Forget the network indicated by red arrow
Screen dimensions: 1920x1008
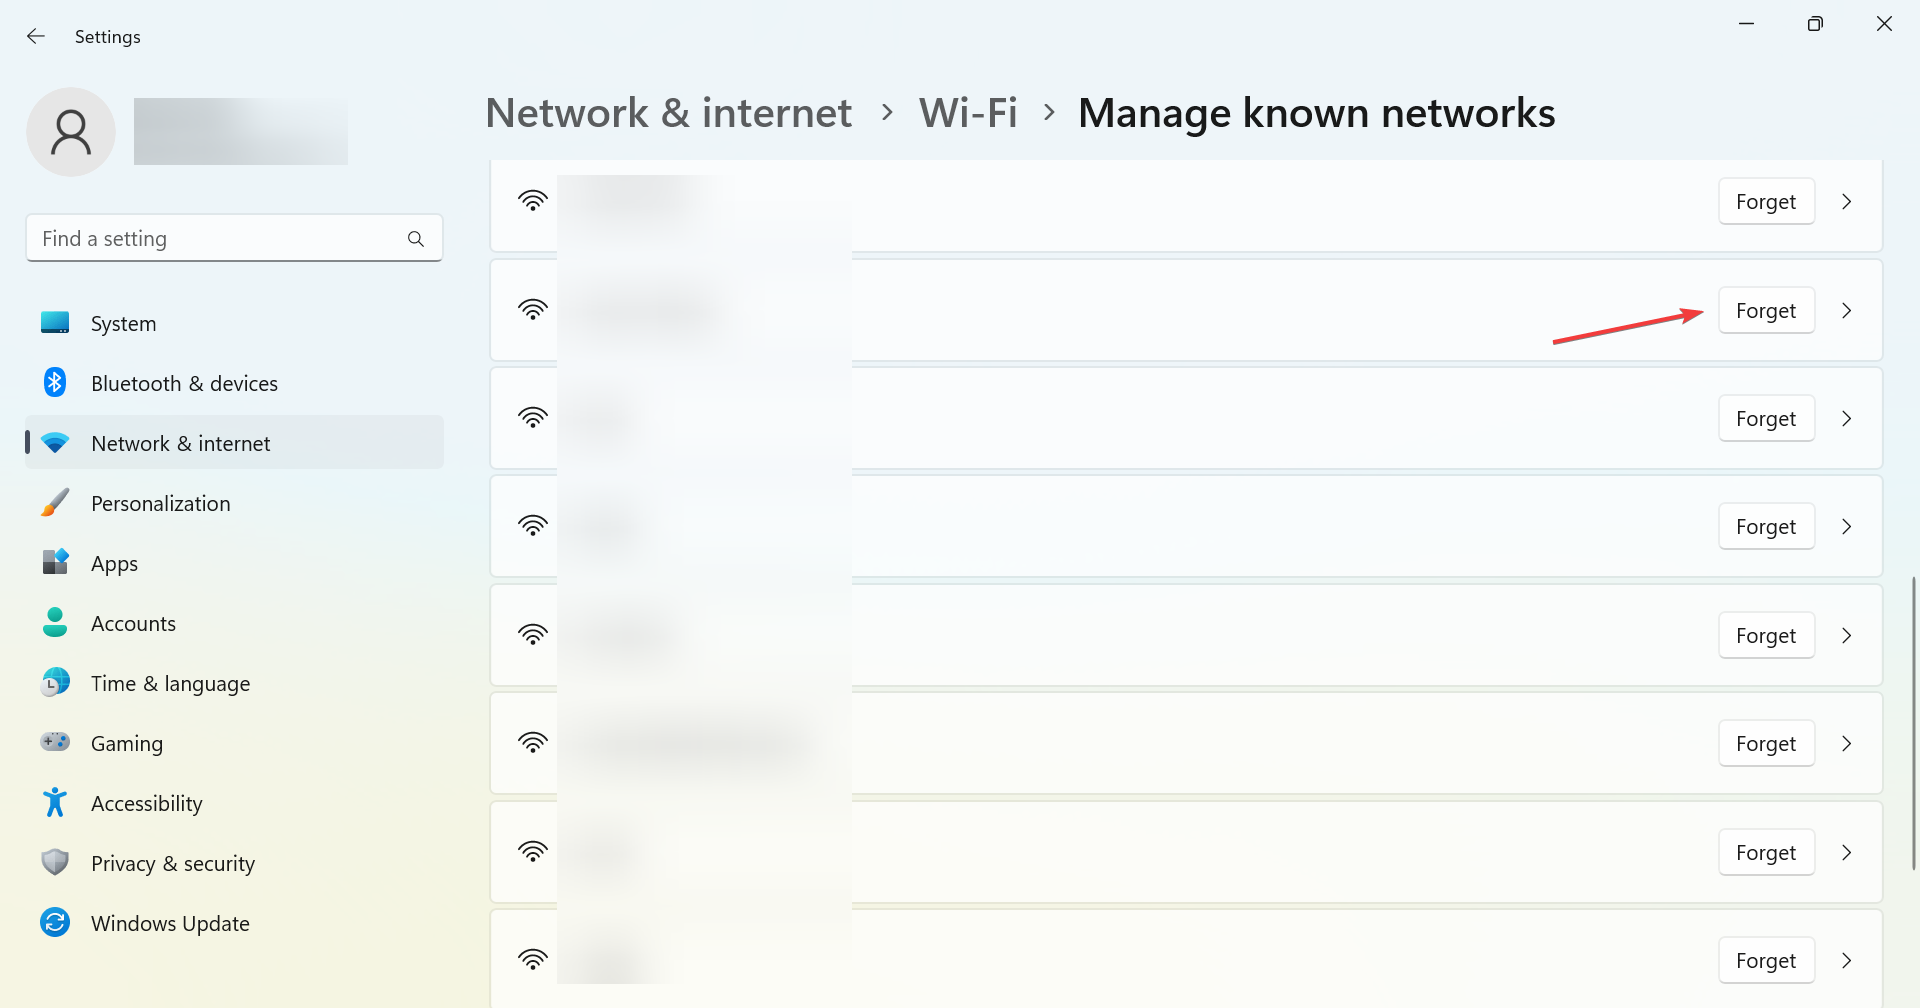click(x=1766, y=311)
